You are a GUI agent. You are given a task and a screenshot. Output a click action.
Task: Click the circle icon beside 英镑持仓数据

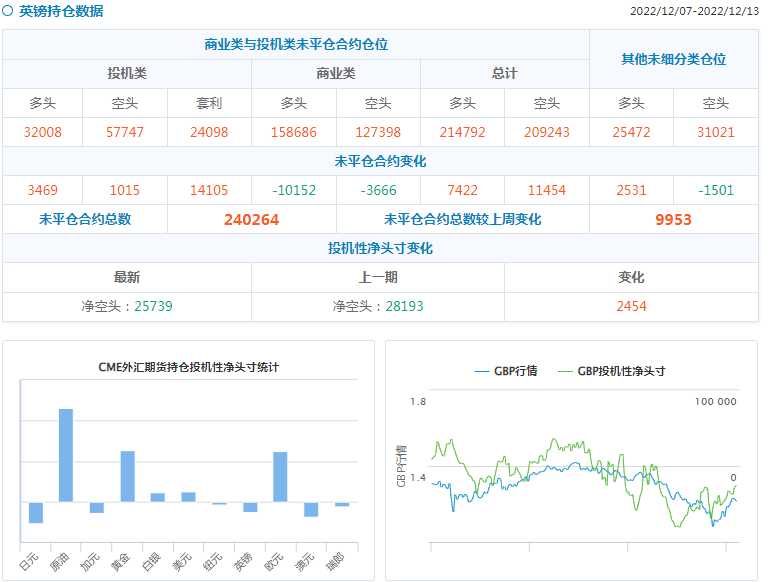[x=8, y=12]
